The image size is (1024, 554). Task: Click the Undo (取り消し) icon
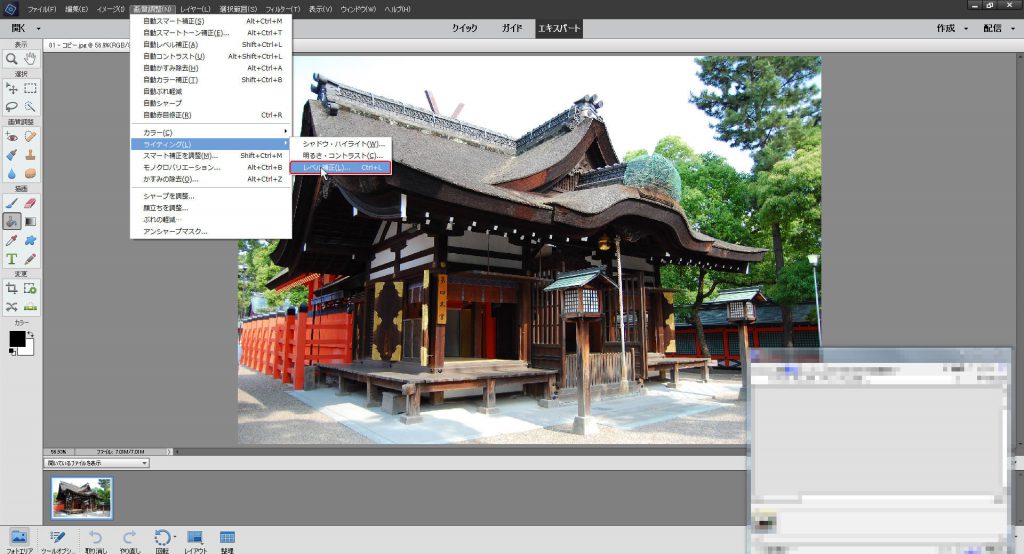click(x=96, y=538)
